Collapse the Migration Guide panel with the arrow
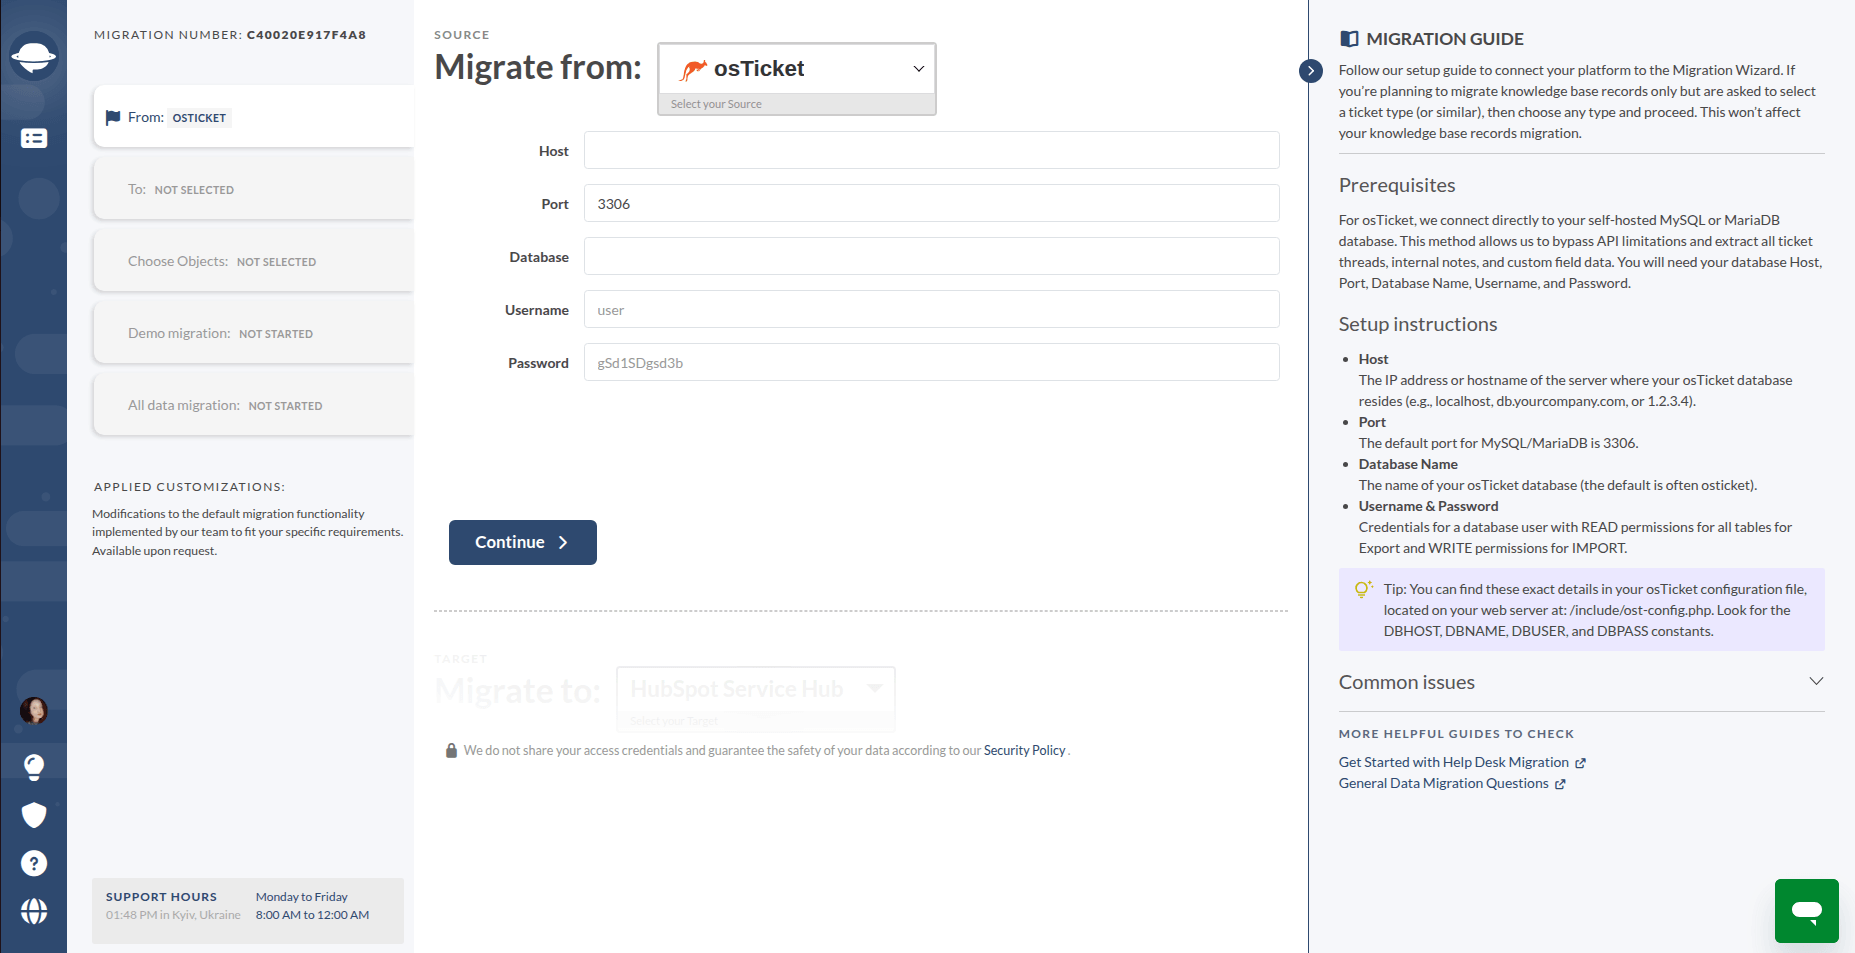Viewport: 1855px width, 953px height. (1311, 71)
